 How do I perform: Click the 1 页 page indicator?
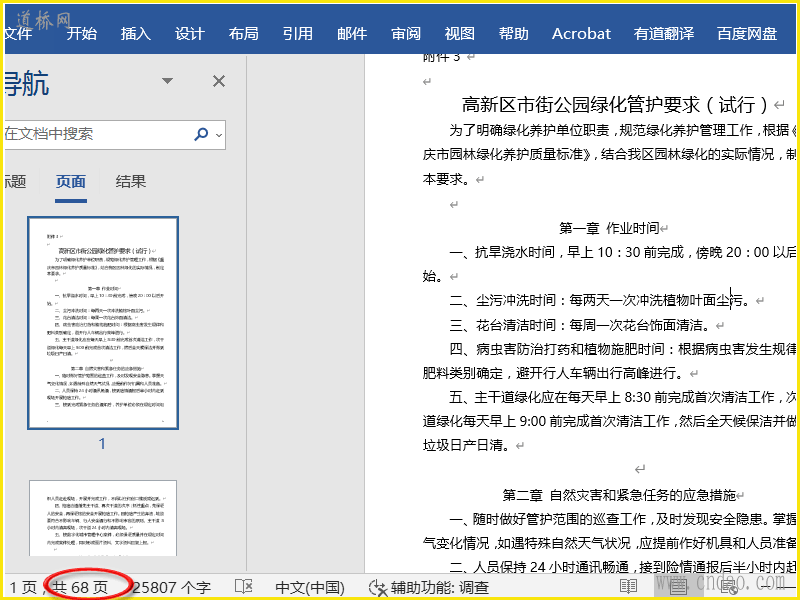click(x=23, y=588)
